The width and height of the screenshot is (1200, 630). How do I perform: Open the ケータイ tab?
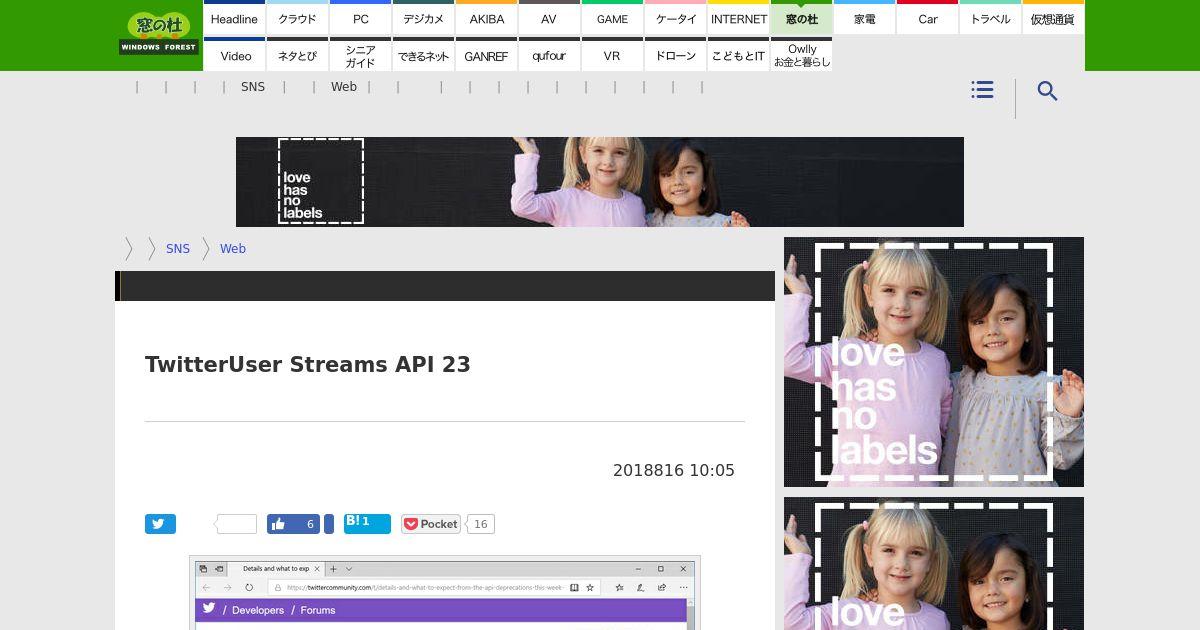pos(675,18)
